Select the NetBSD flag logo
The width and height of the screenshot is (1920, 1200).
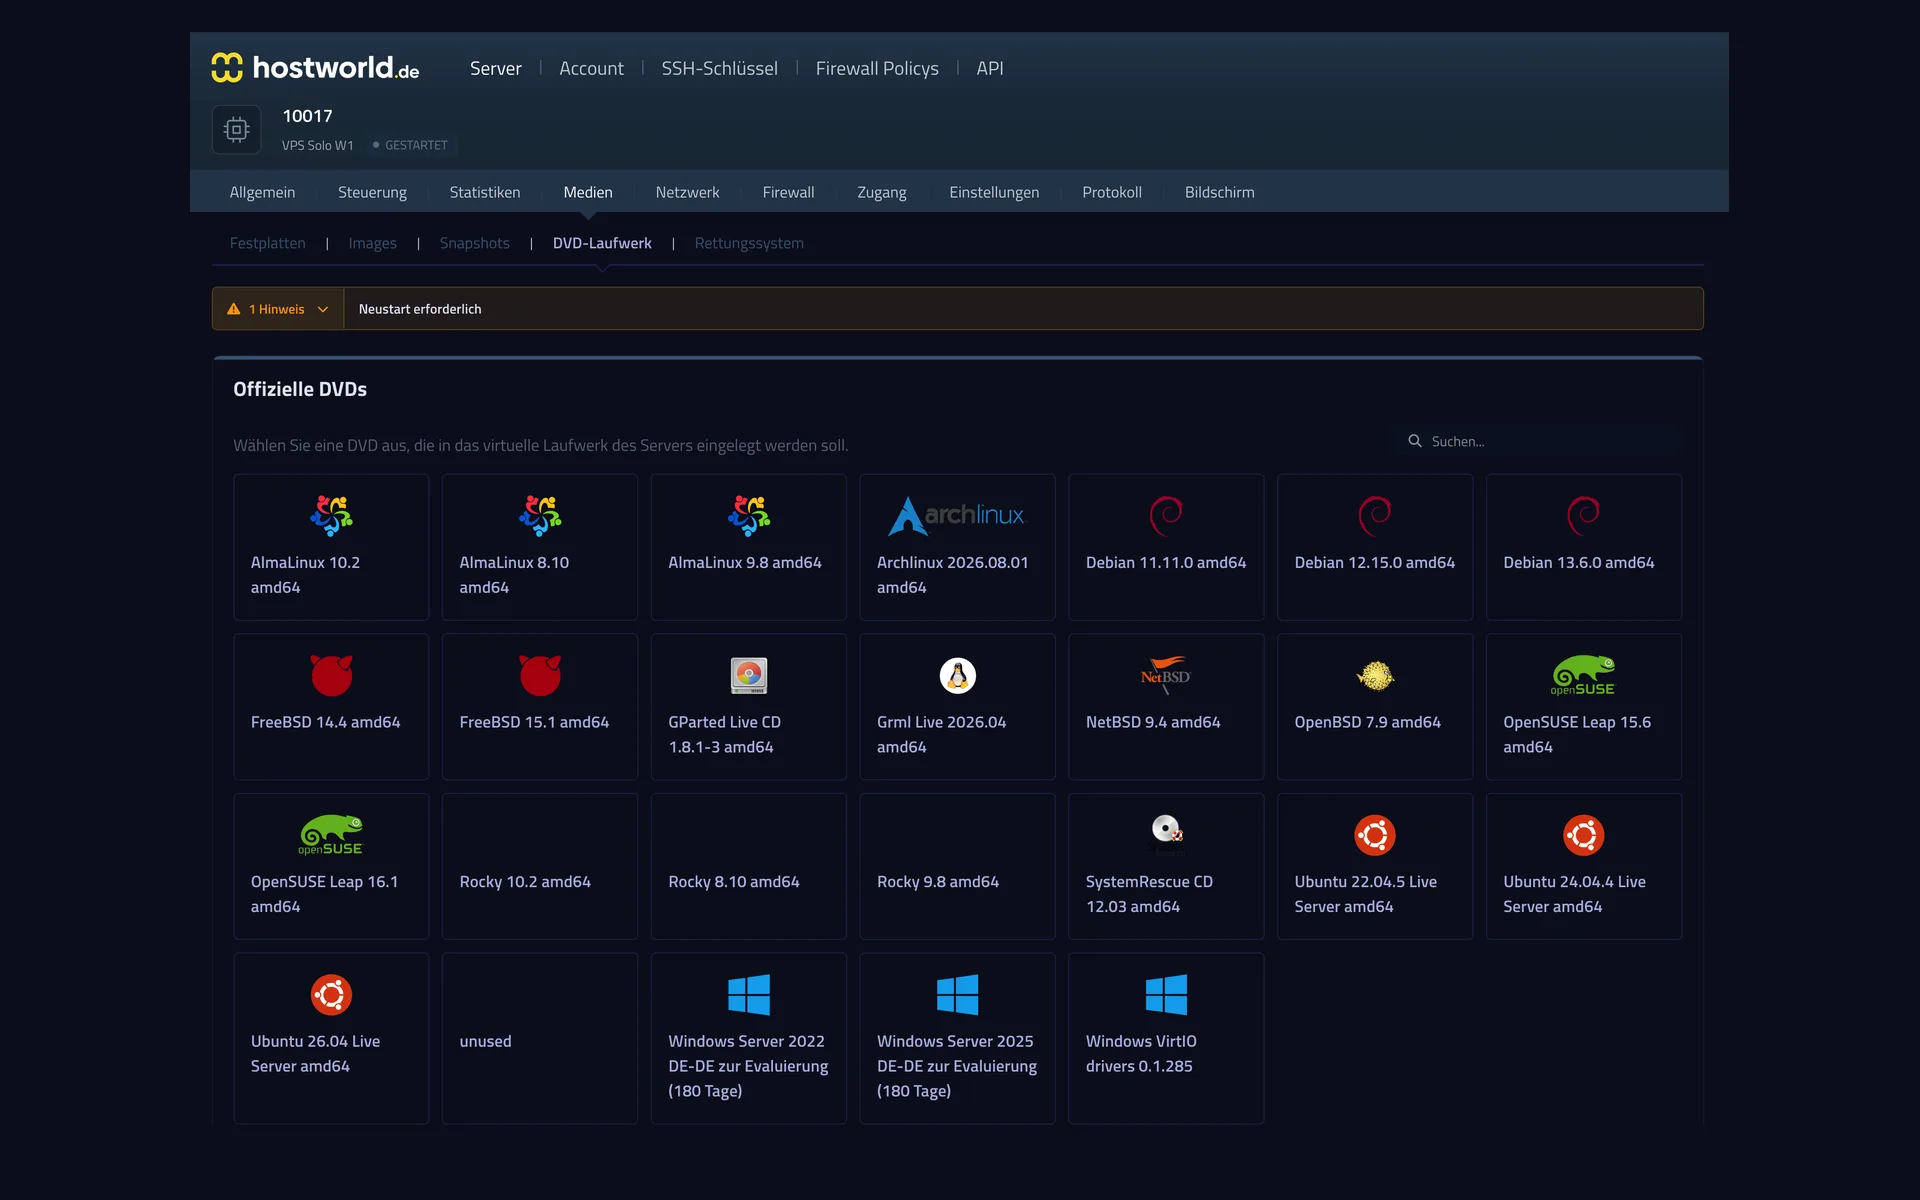coord(1166,676)
